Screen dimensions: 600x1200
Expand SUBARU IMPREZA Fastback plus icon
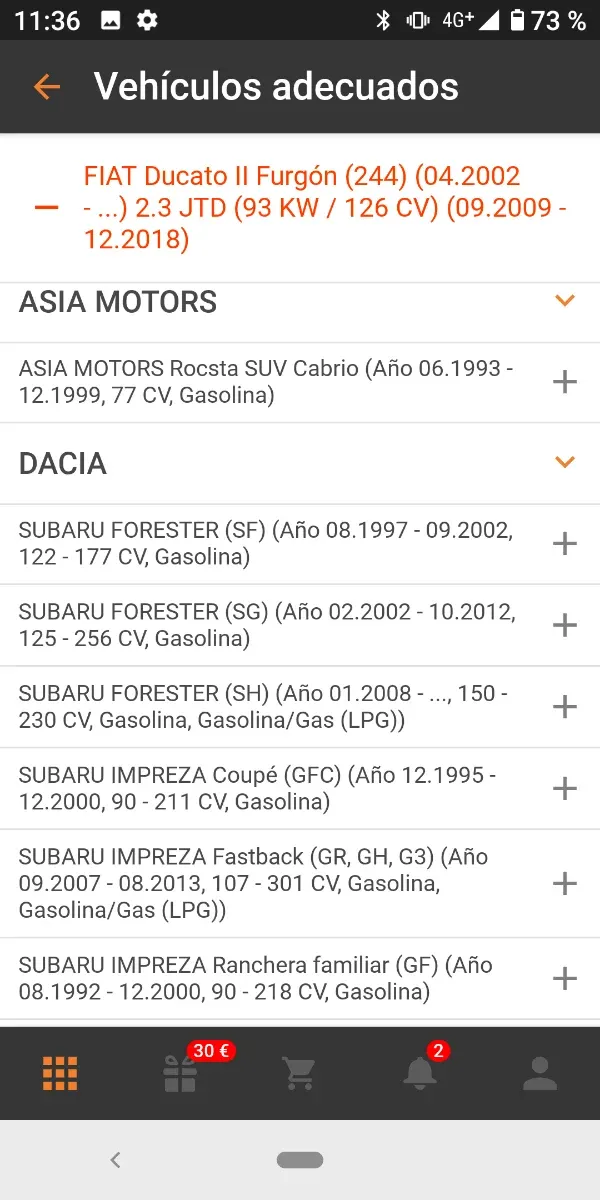(x=565, y=883)
